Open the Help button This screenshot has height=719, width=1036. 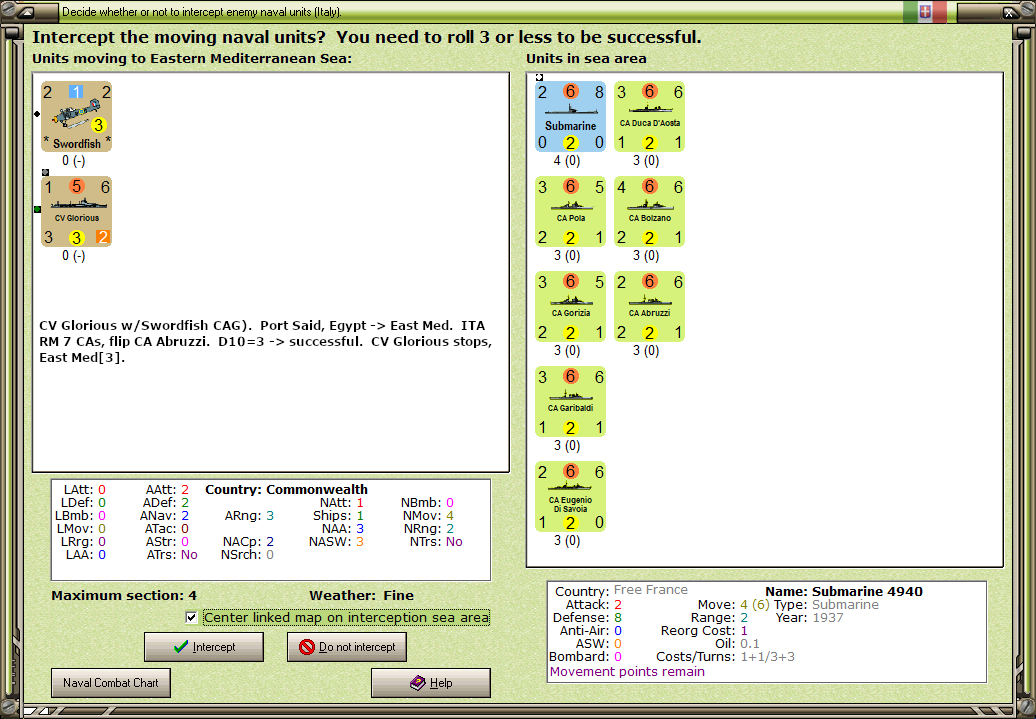click(431, 683)
